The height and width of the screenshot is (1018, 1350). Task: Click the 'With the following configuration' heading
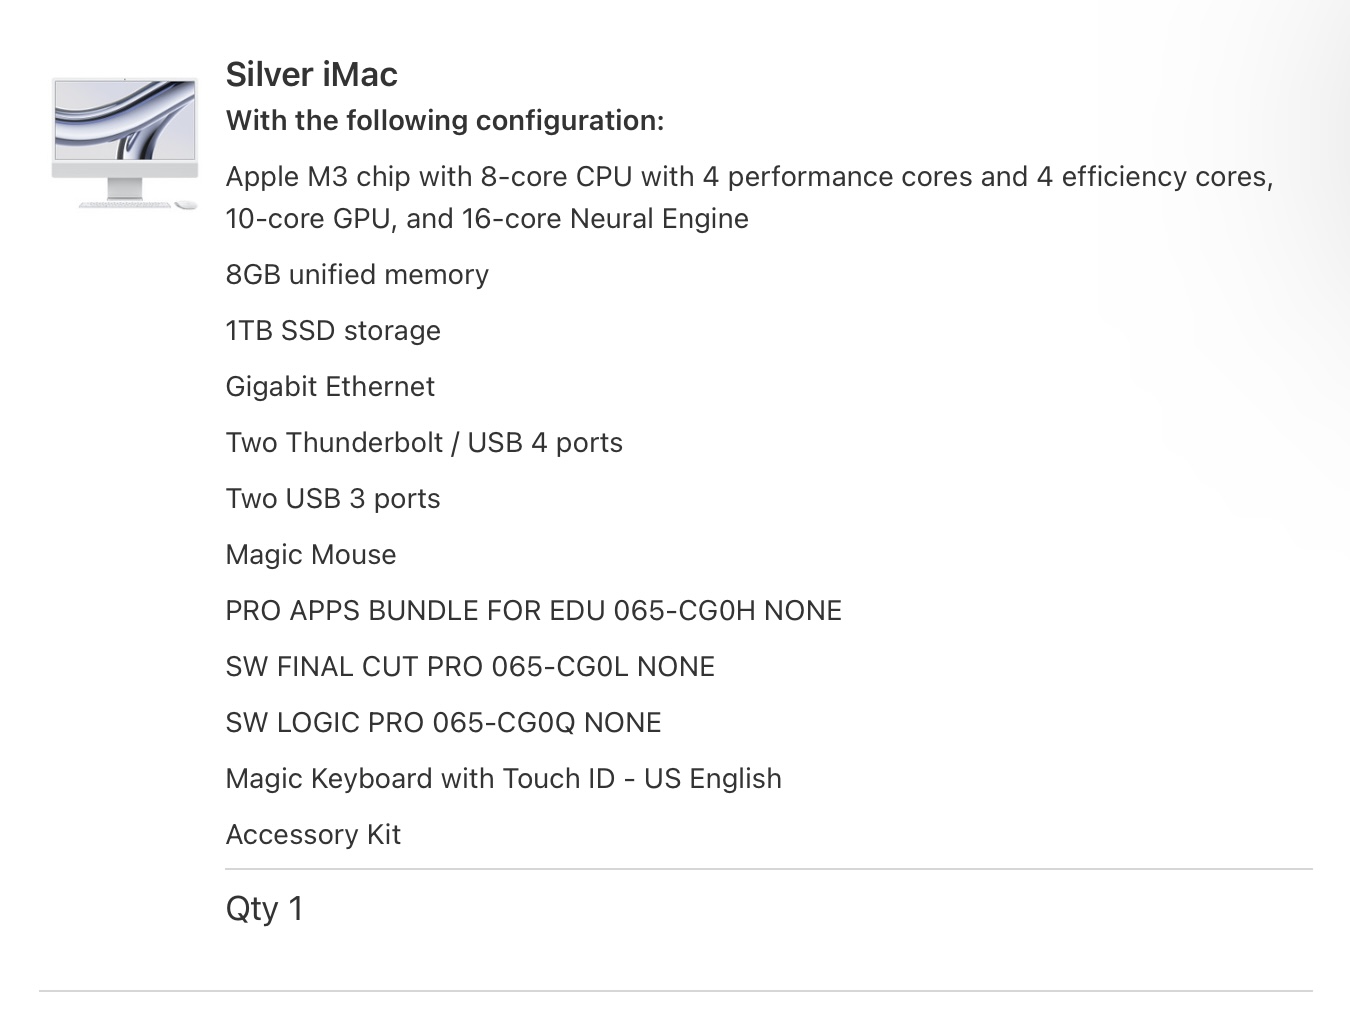[x=444, y=121]
